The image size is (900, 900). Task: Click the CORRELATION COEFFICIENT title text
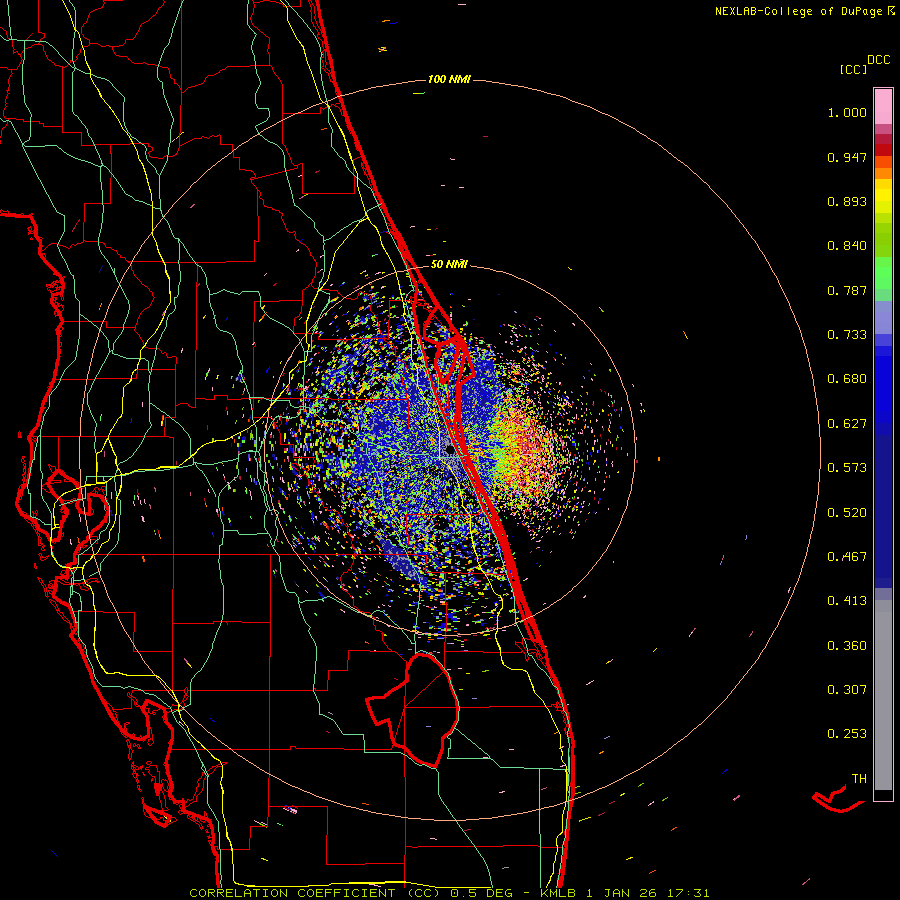(x=292, y=893)
